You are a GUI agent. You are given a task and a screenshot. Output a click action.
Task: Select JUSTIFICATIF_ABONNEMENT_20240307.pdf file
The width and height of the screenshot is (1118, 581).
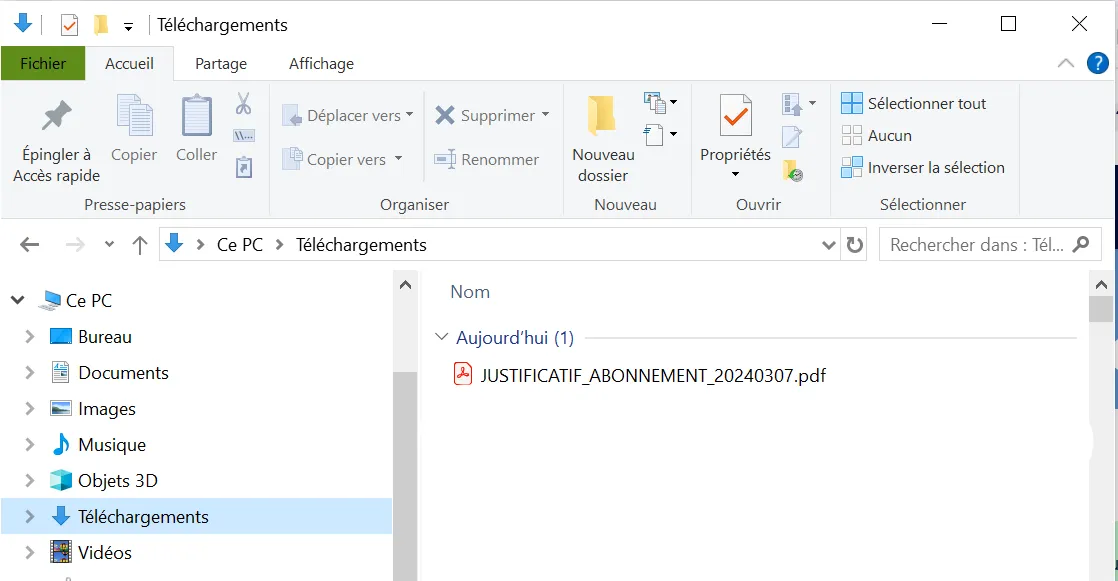tap(640, 375)
